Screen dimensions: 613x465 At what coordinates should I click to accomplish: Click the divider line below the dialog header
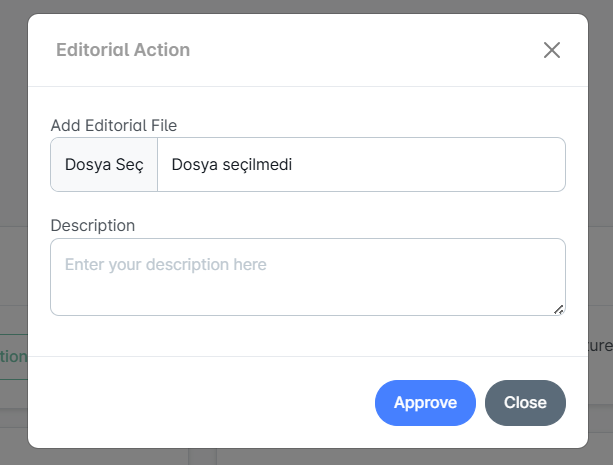pyautogui.click(x=307, y=87)
